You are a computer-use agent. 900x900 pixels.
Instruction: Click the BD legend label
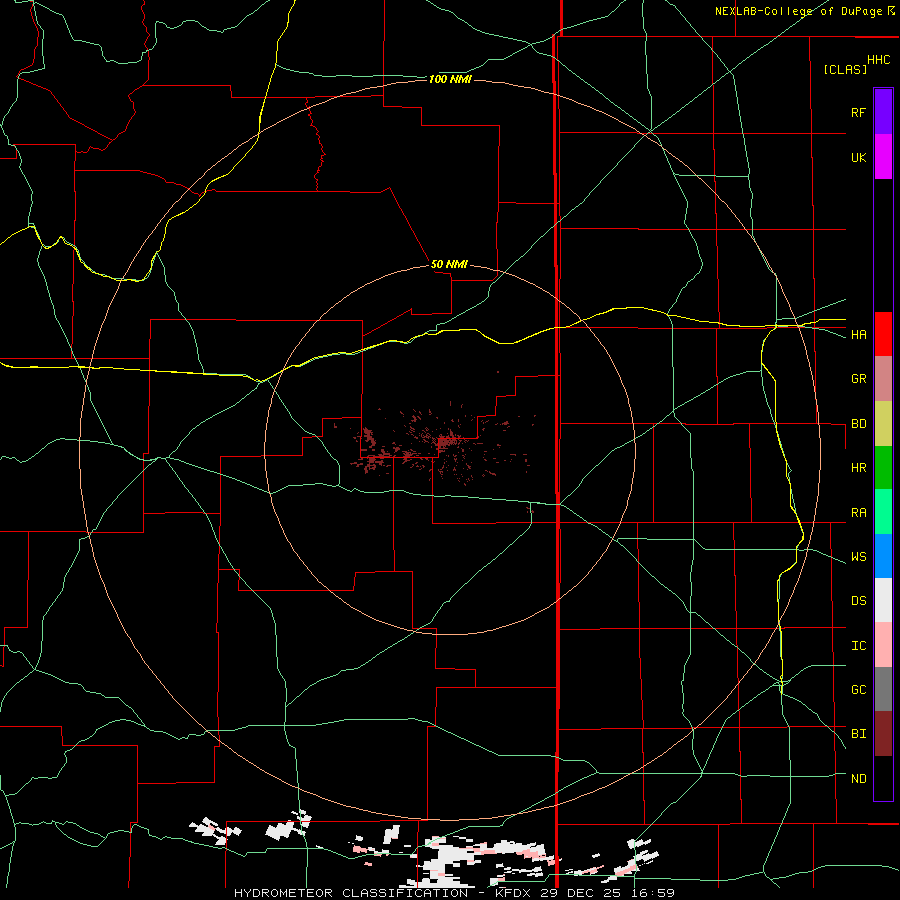858,424
